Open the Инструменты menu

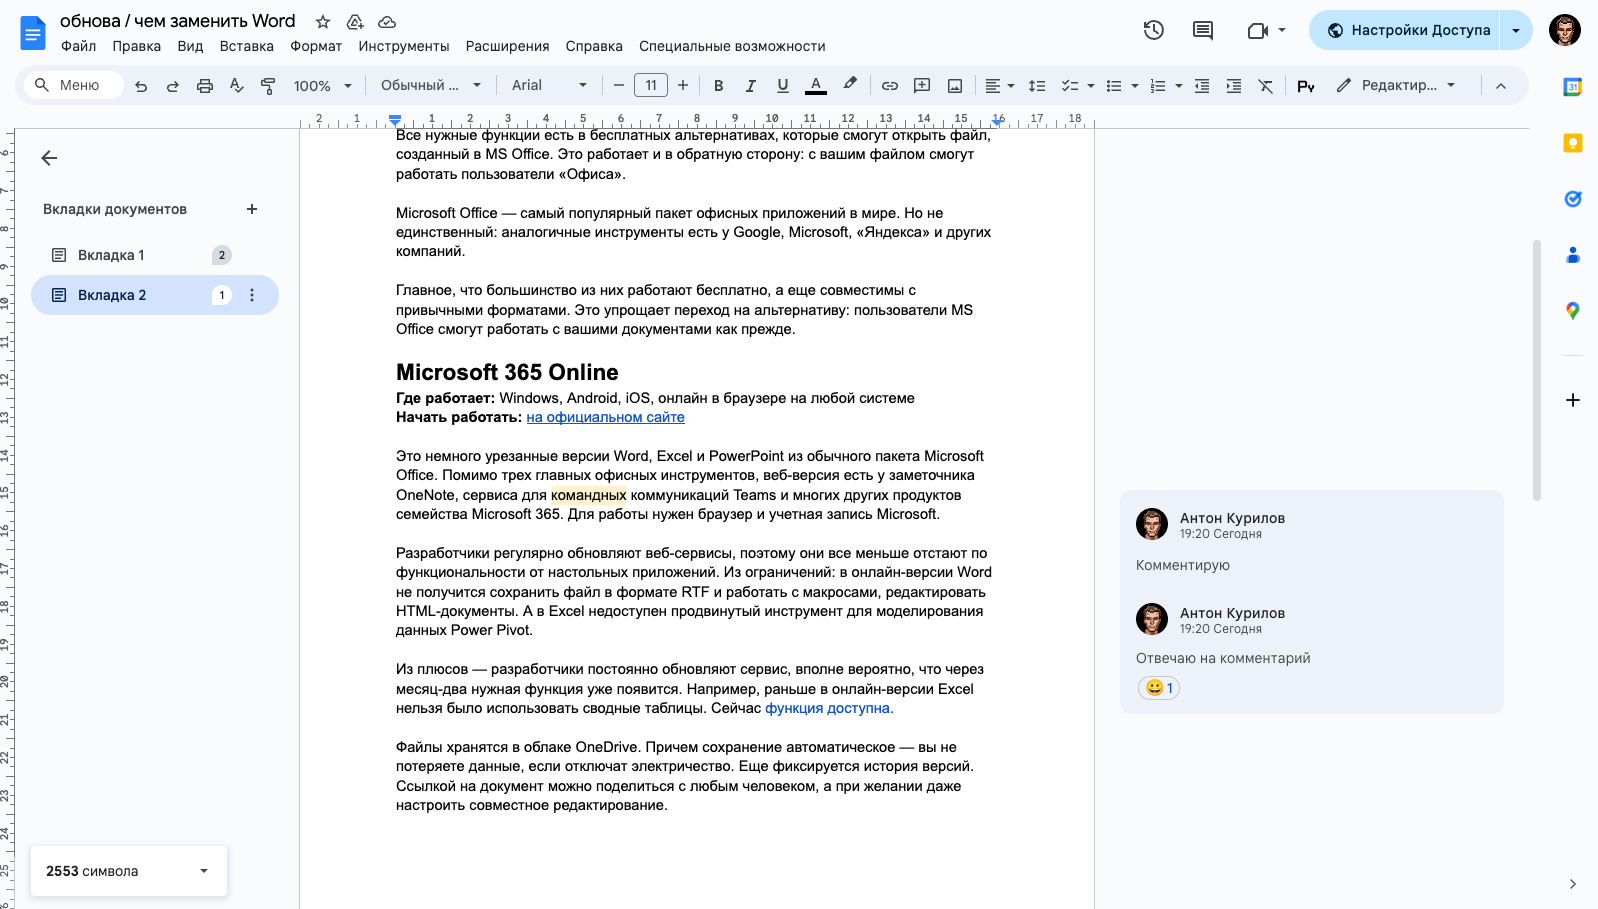point(404,46)
